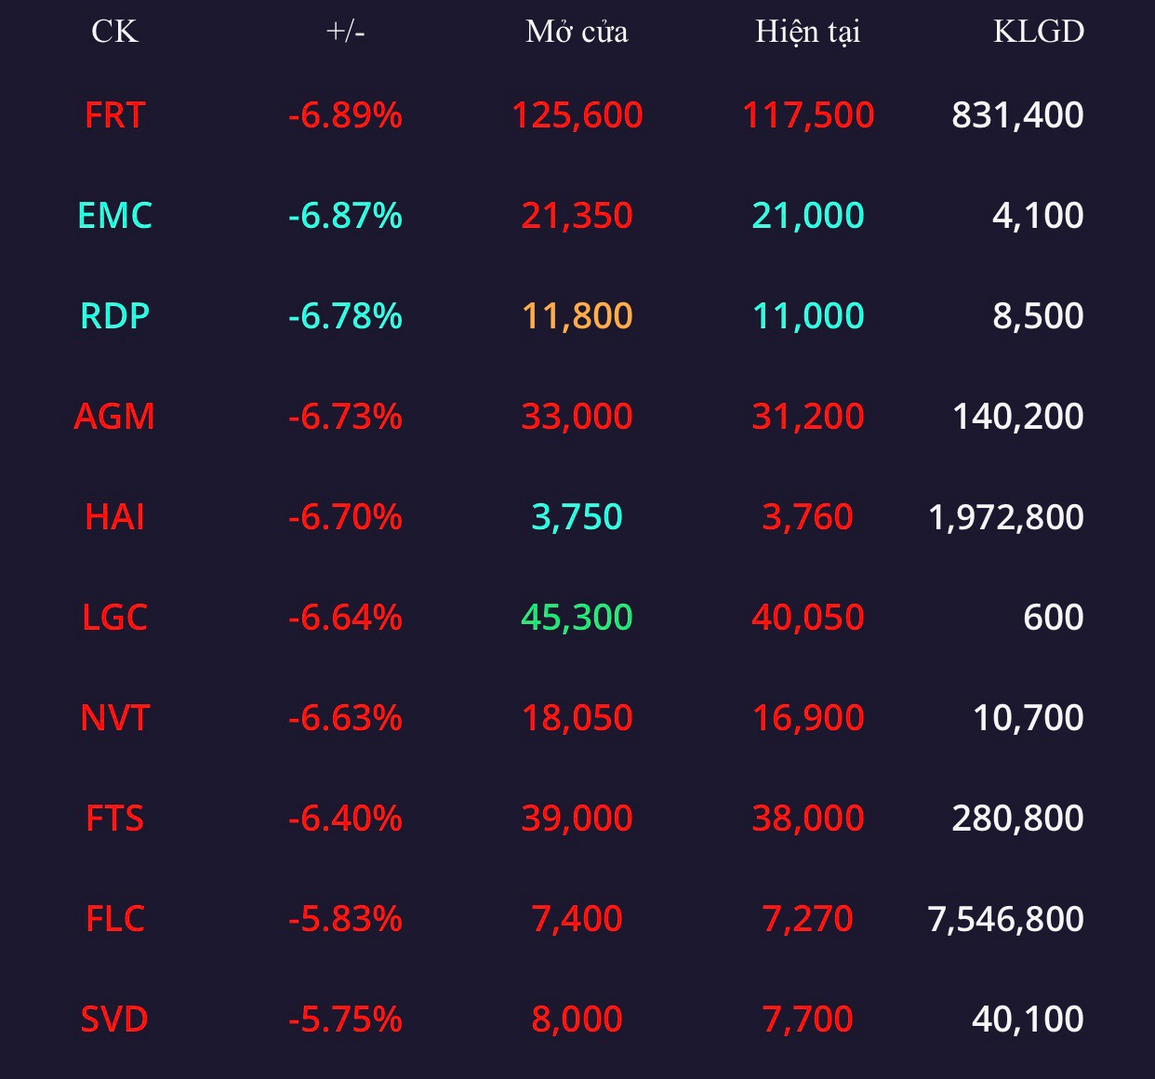Click the HAI ticker symbol
1155x1079 pixels.
[x=115, y=516]
